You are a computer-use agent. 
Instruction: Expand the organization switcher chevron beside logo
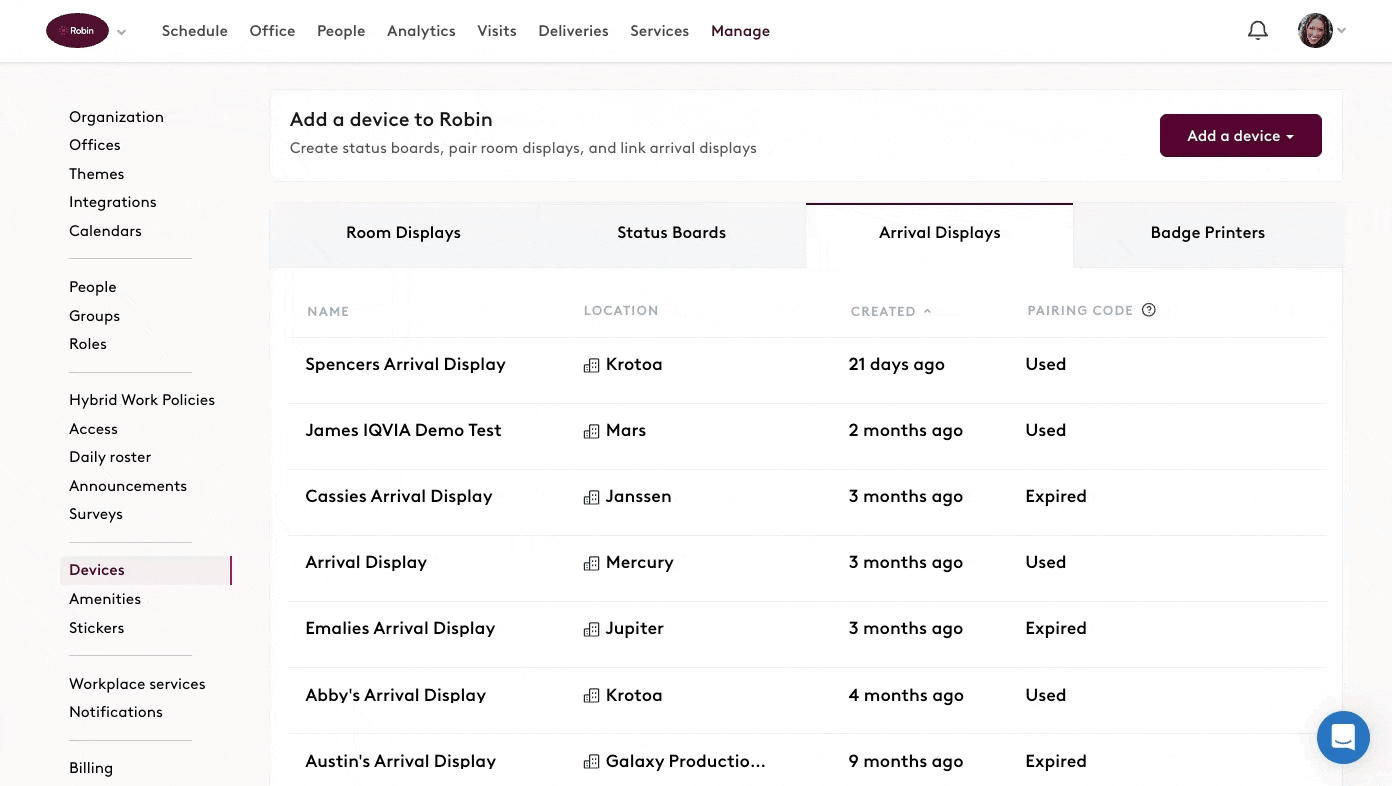[x=121, y=32]
